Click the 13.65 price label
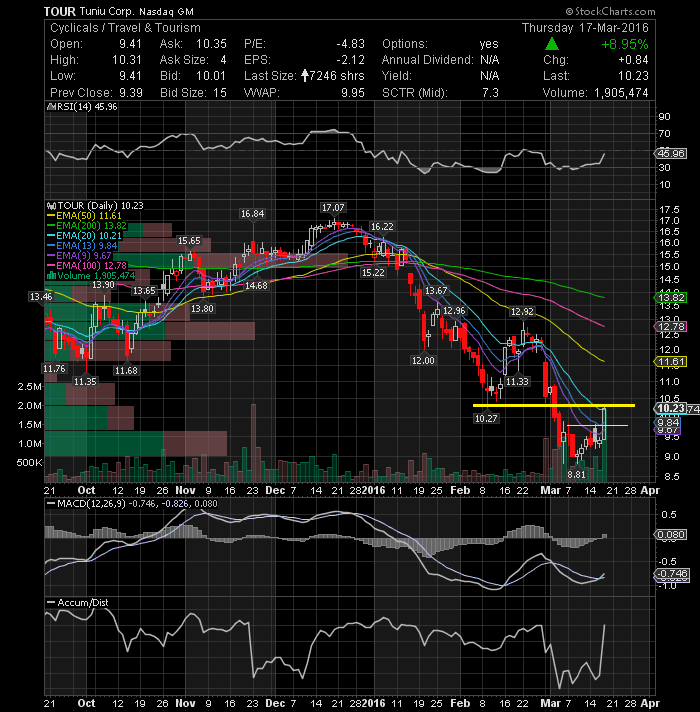700x712 pixels. coord(144,291)
